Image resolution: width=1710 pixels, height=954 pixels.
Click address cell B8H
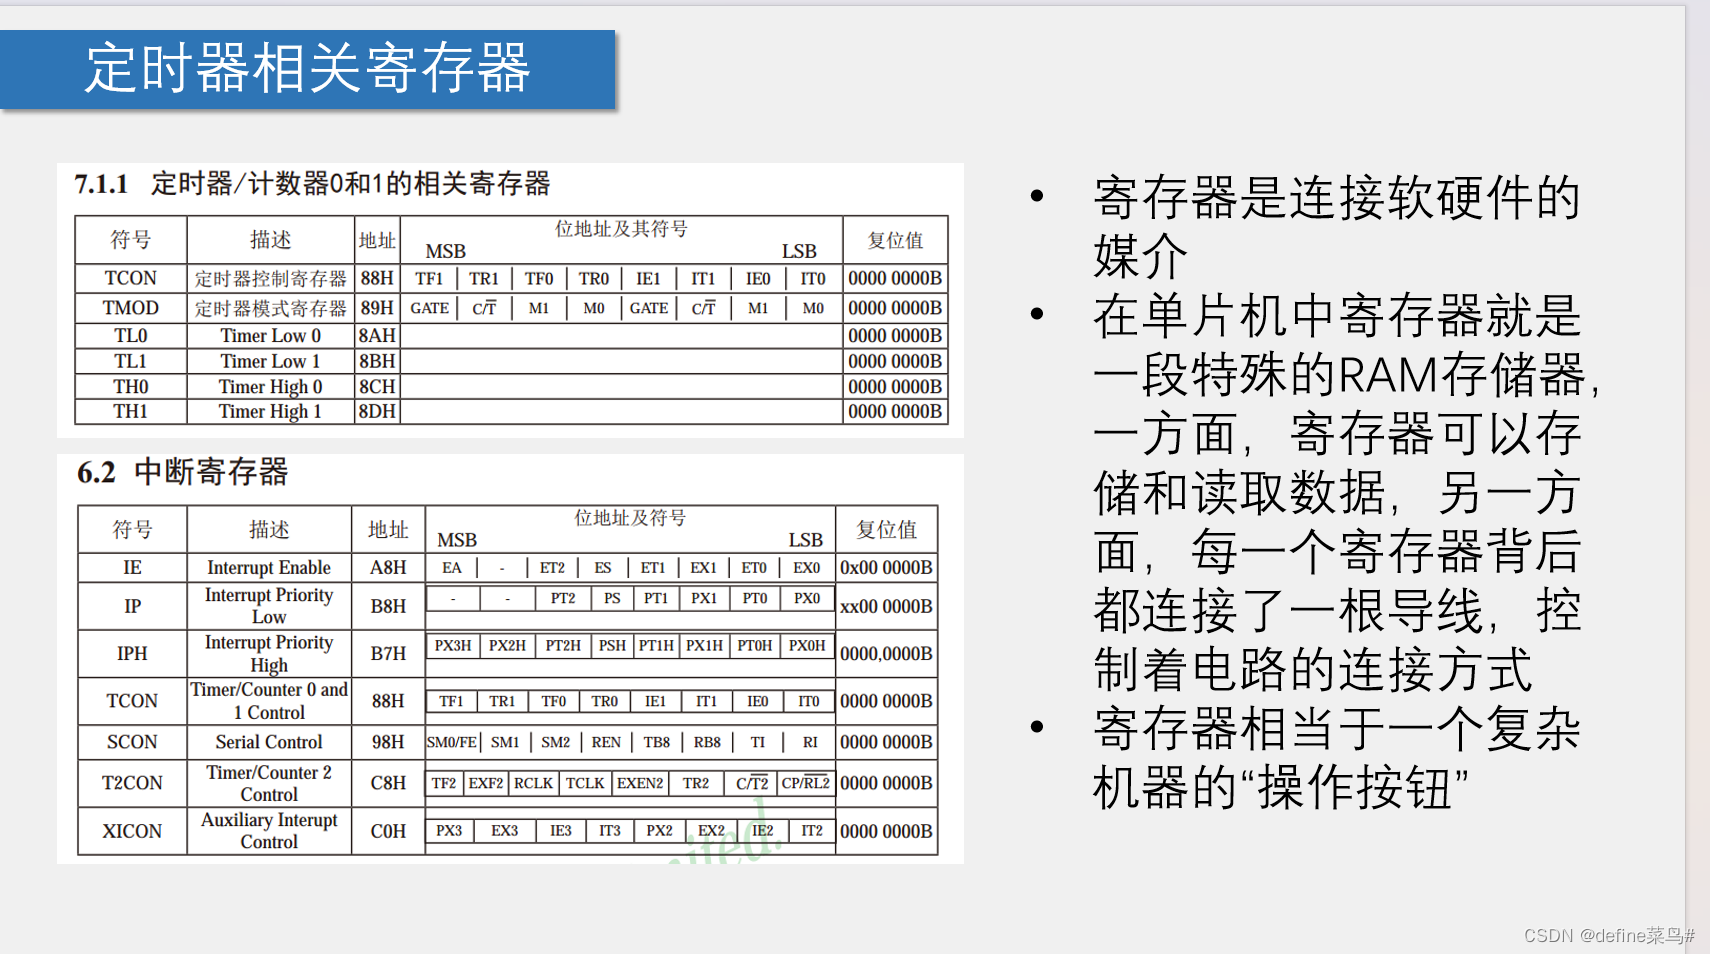click(388, 606)
